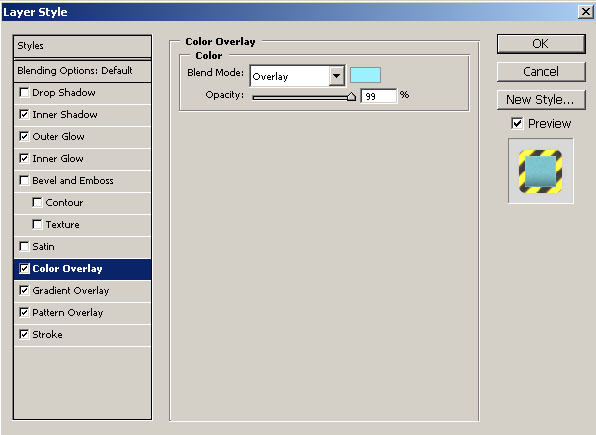Click the striped style preview thumbnail
596x435 pixels.
(x=541, y=171)
